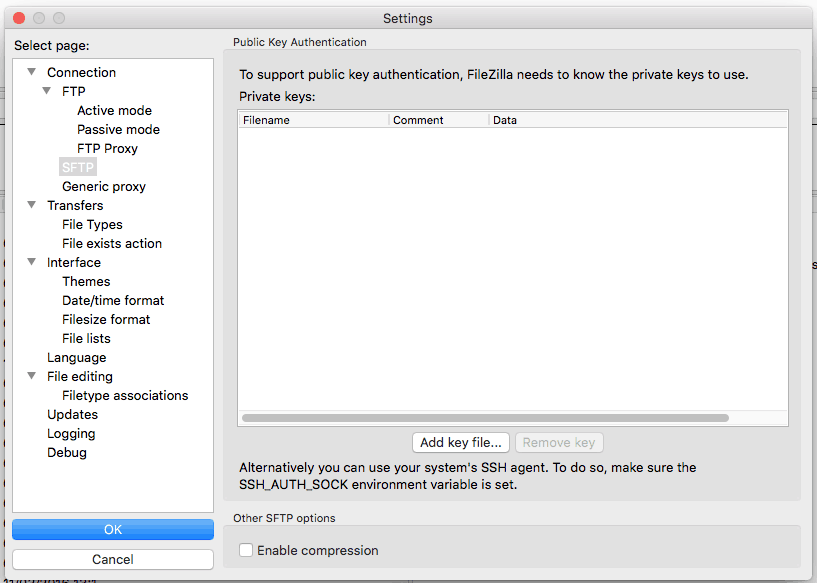Click the Remove key button
Viewport: 817px width, 583px height.
coord(559,442)
